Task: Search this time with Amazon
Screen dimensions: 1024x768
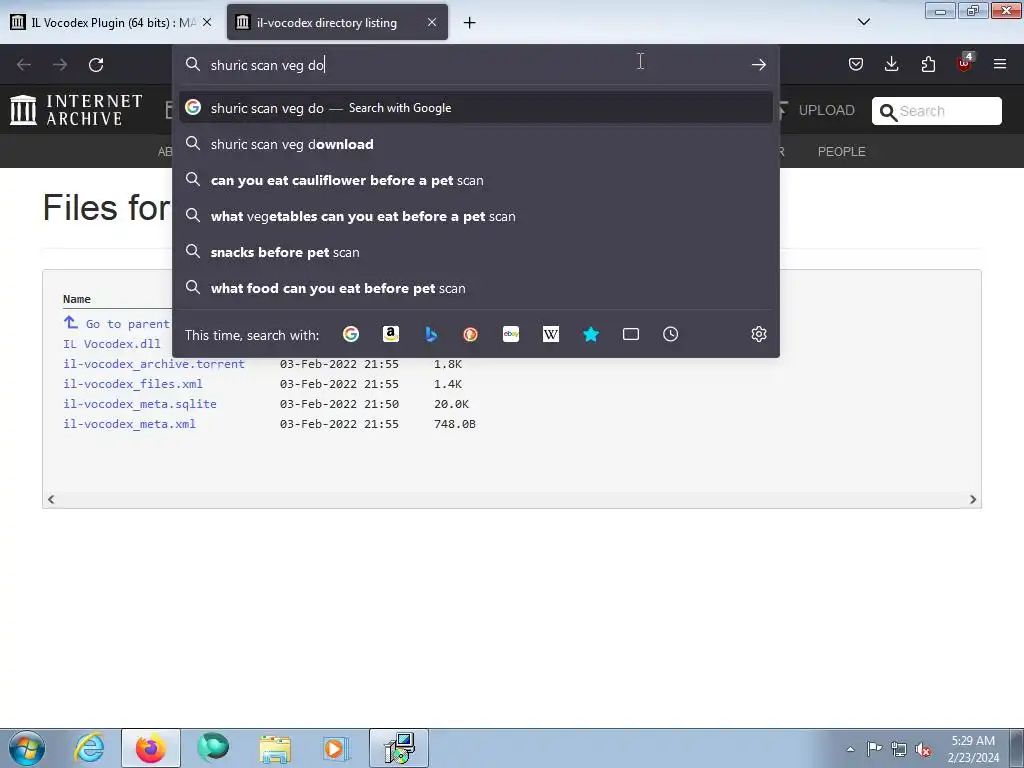Action: 391,334
